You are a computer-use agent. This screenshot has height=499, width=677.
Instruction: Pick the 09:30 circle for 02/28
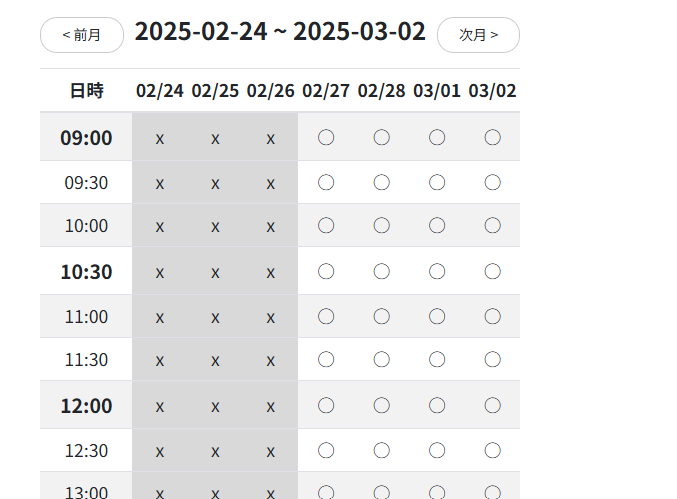point(381,183)
